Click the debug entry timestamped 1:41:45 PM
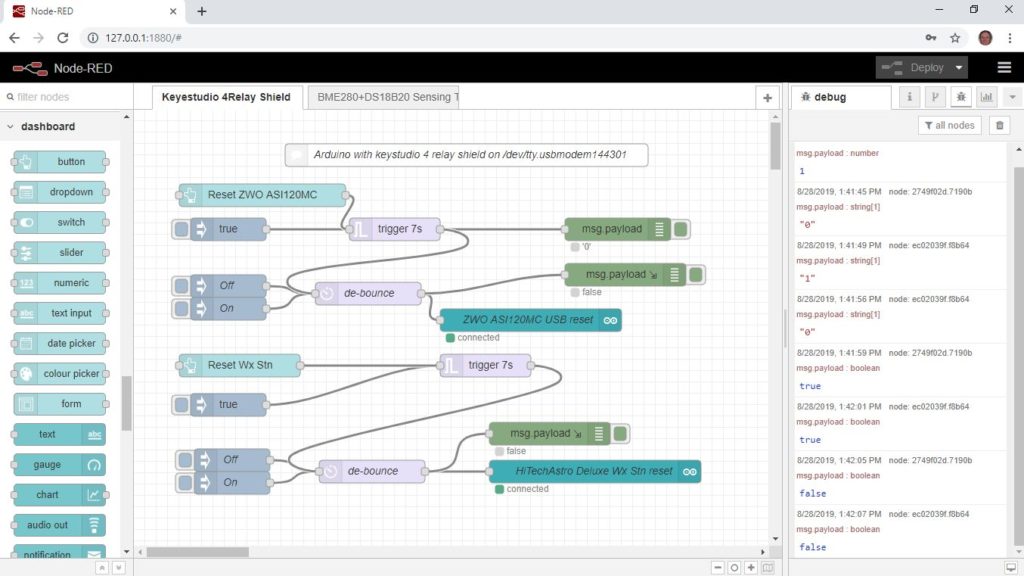 [x=900, y=209]
